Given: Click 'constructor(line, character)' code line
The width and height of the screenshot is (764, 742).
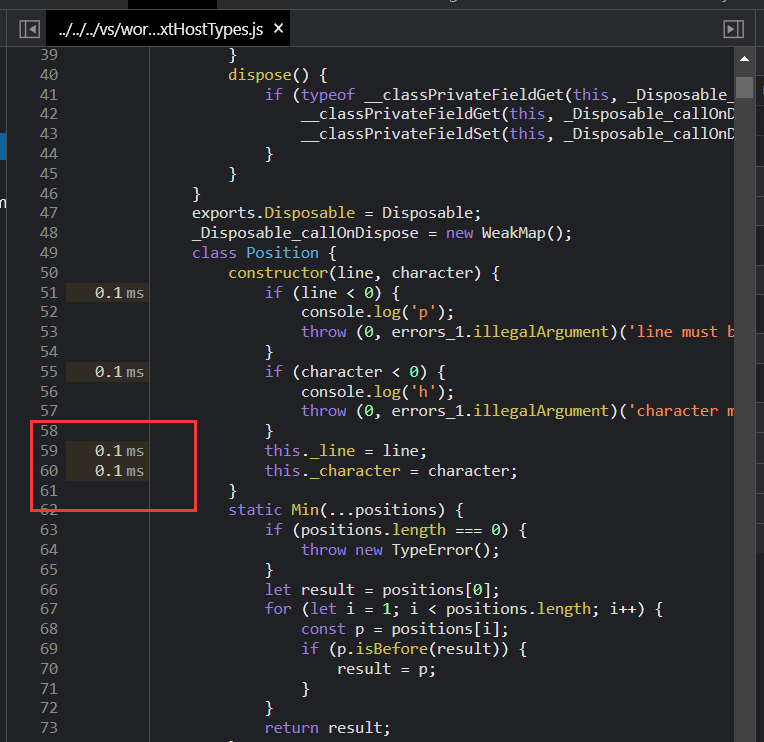Looking at the screenshot, I should tap(364, 273).
